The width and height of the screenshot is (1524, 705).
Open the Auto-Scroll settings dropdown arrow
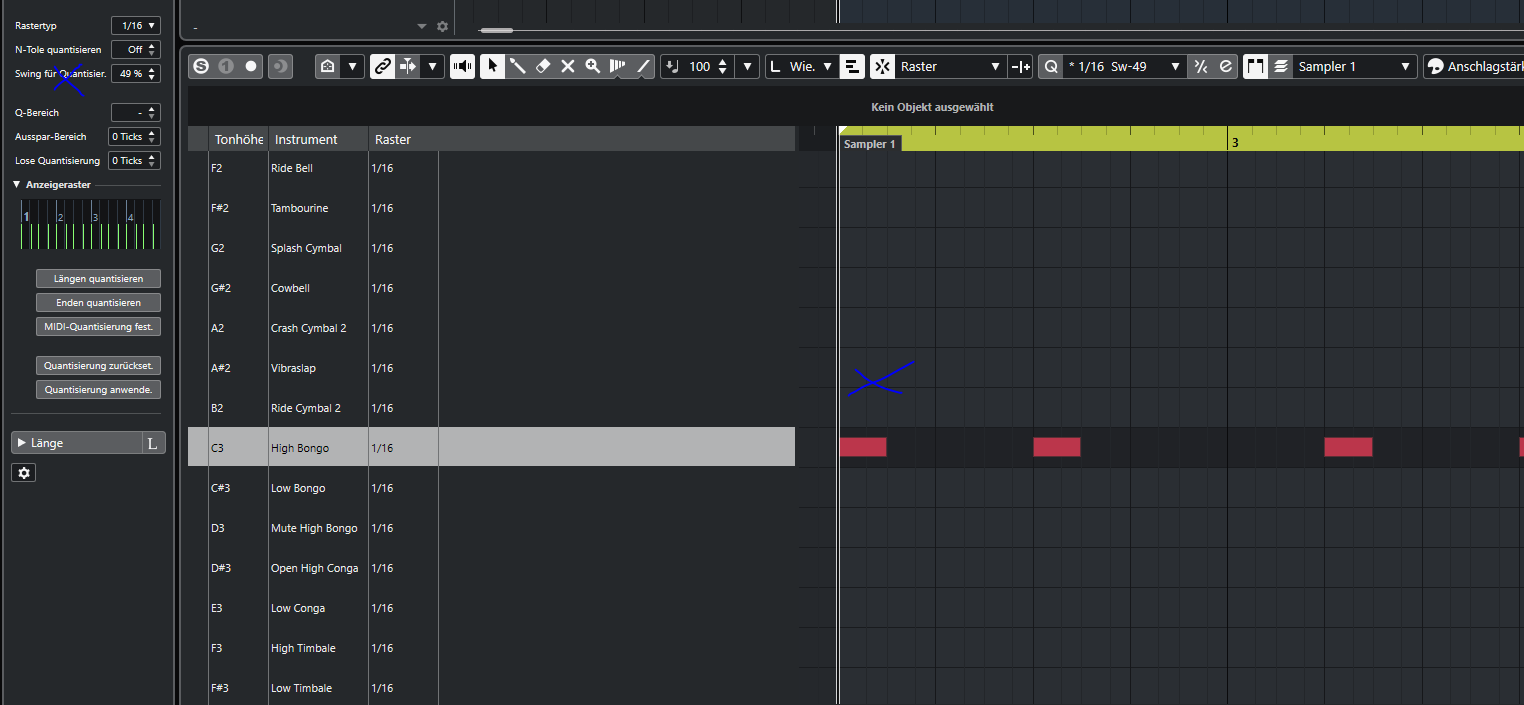pyautogui.click(x=432, y=66)
